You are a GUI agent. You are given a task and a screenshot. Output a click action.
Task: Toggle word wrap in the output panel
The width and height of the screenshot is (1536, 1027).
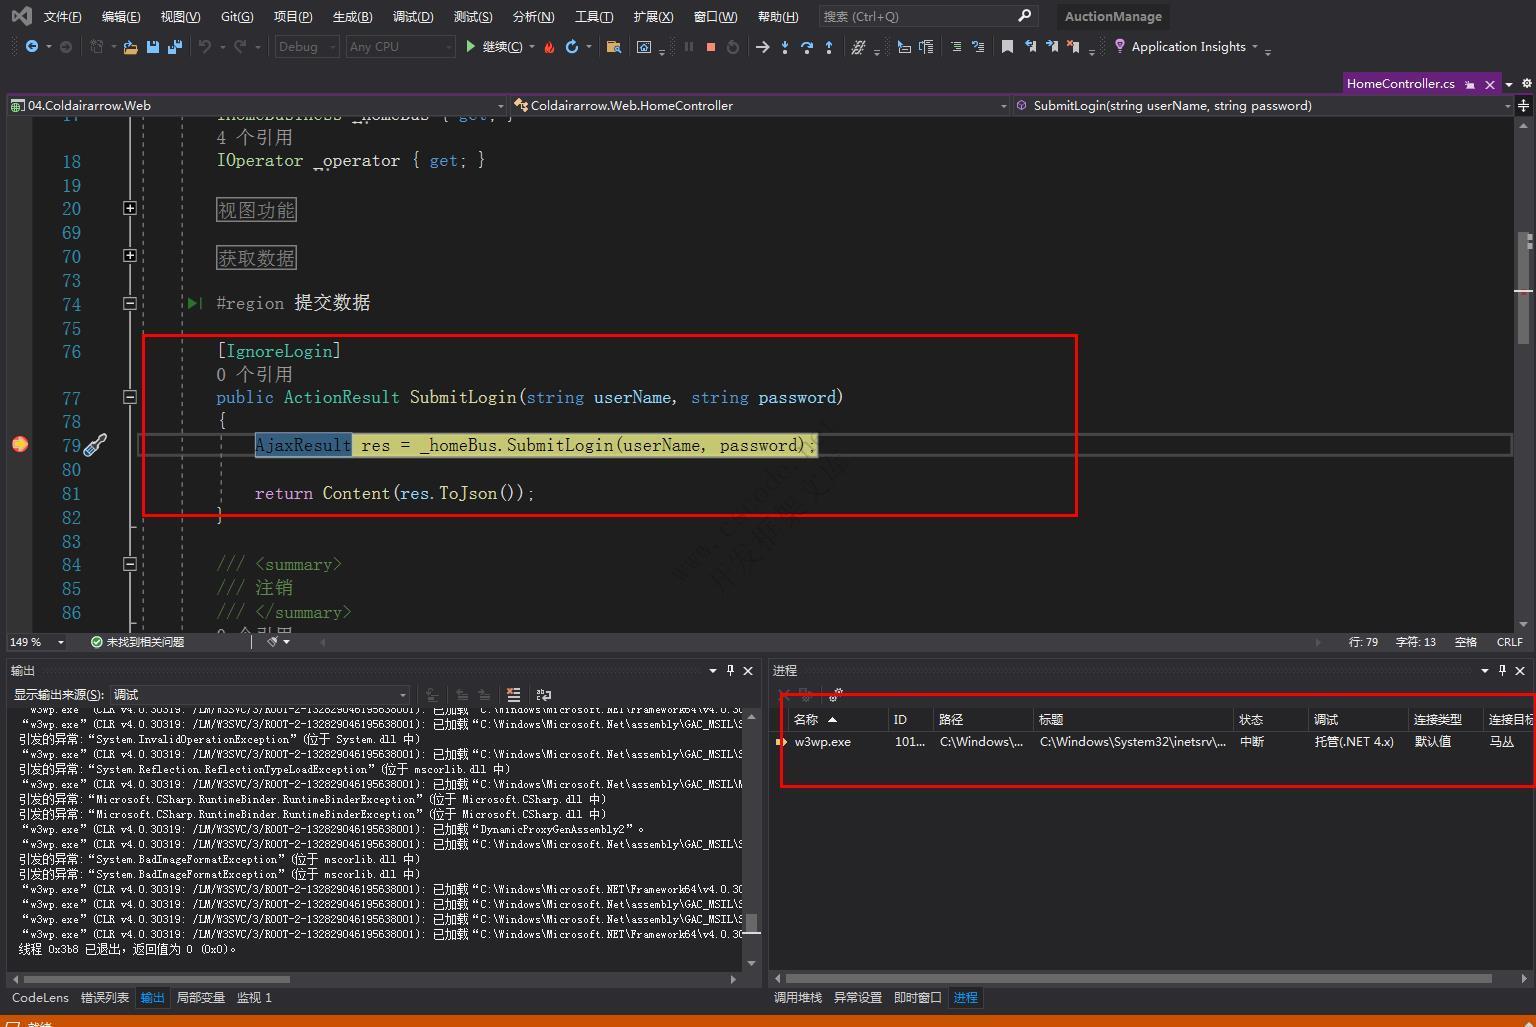(544, 694)
